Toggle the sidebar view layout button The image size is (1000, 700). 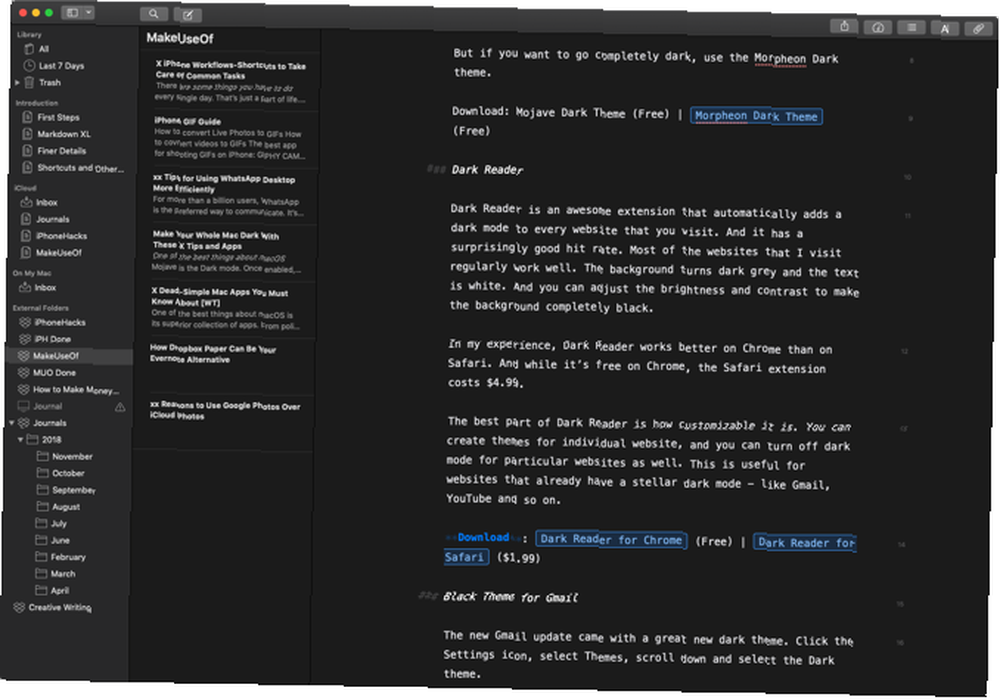click(72, 12)
